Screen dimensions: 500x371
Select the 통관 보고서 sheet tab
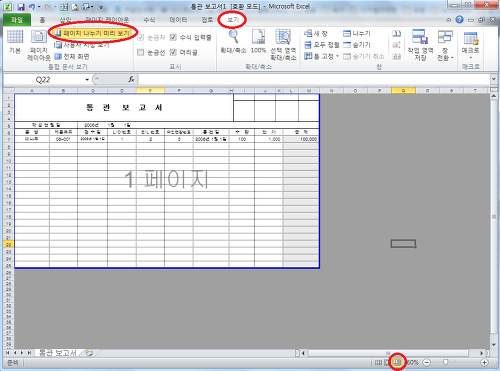pyautogui.click(x=57, y=352)
